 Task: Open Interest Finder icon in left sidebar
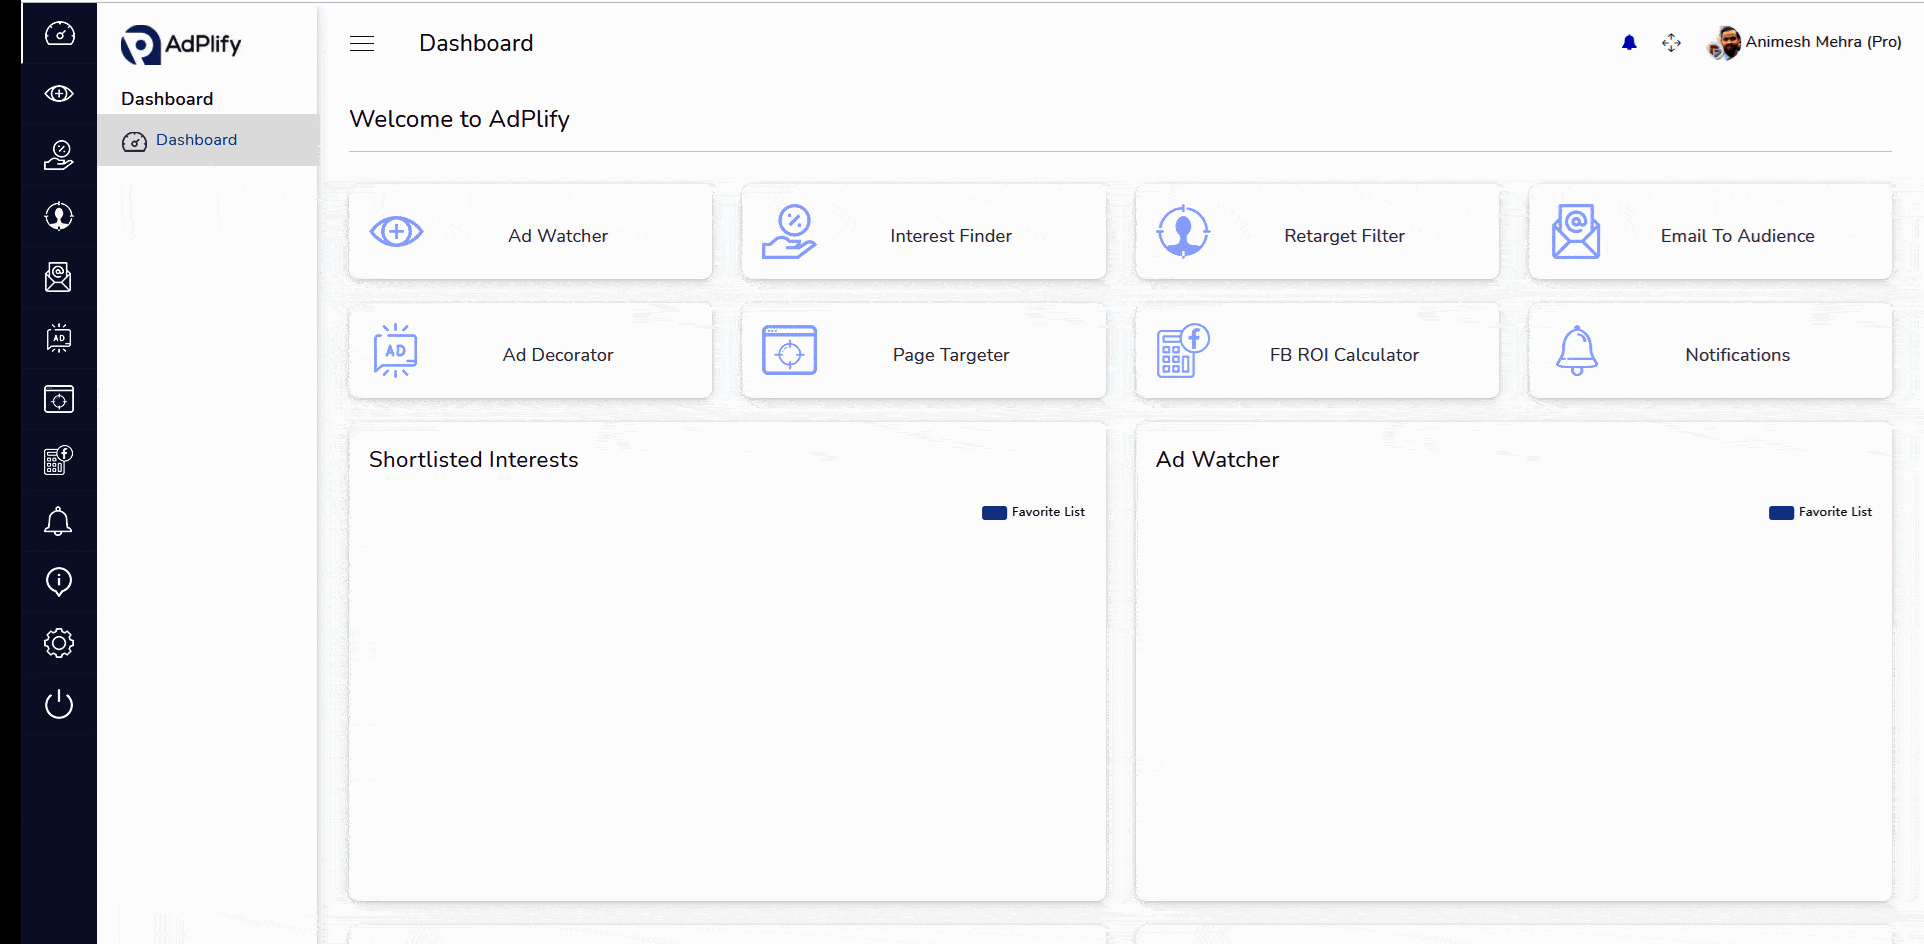59,155
